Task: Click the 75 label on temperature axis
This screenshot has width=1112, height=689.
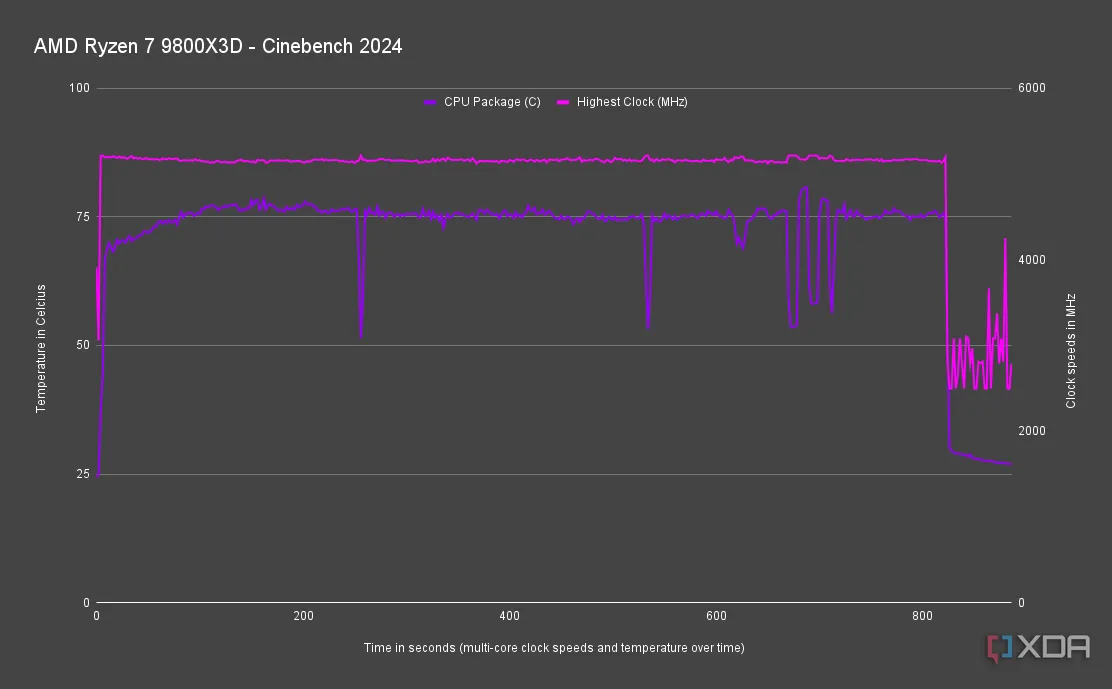Action: (x=83, y=217)
